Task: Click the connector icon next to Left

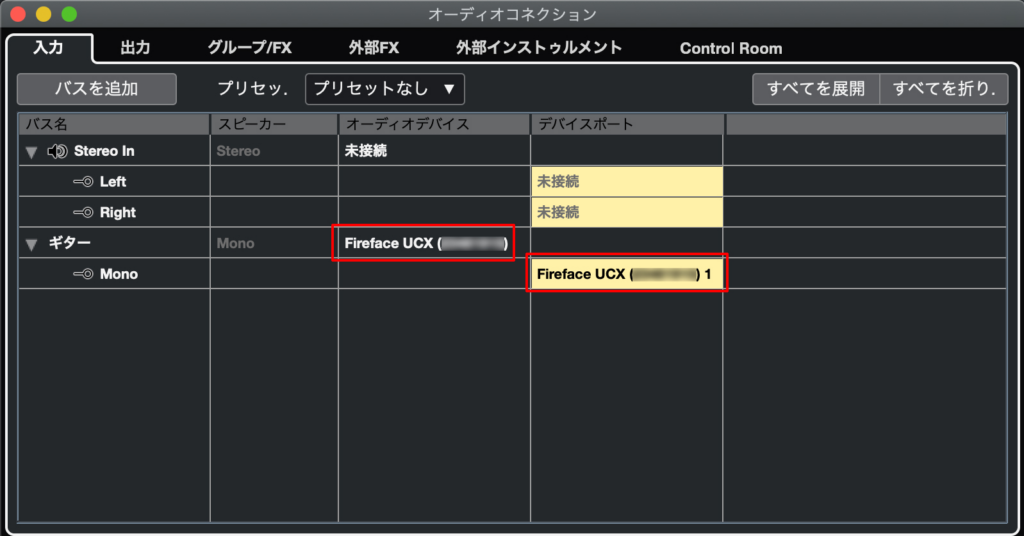Action: [x=83, y=182]
